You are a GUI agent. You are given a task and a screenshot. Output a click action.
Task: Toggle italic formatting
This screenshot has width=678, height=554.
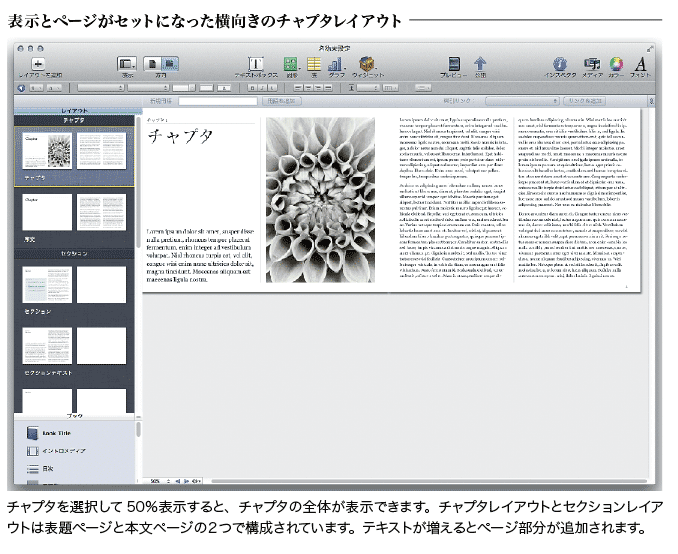click(262, 88)
